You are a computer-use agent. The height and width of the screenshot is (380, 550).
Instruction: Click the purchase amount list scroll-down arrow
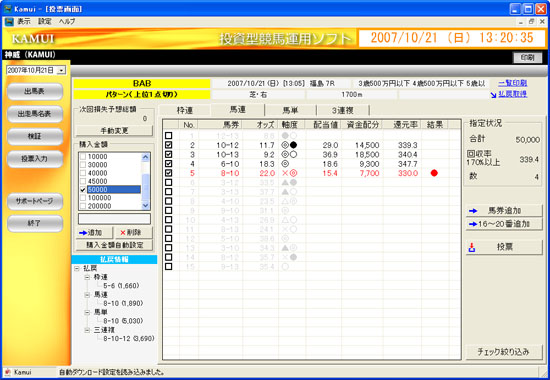[146, 206]
